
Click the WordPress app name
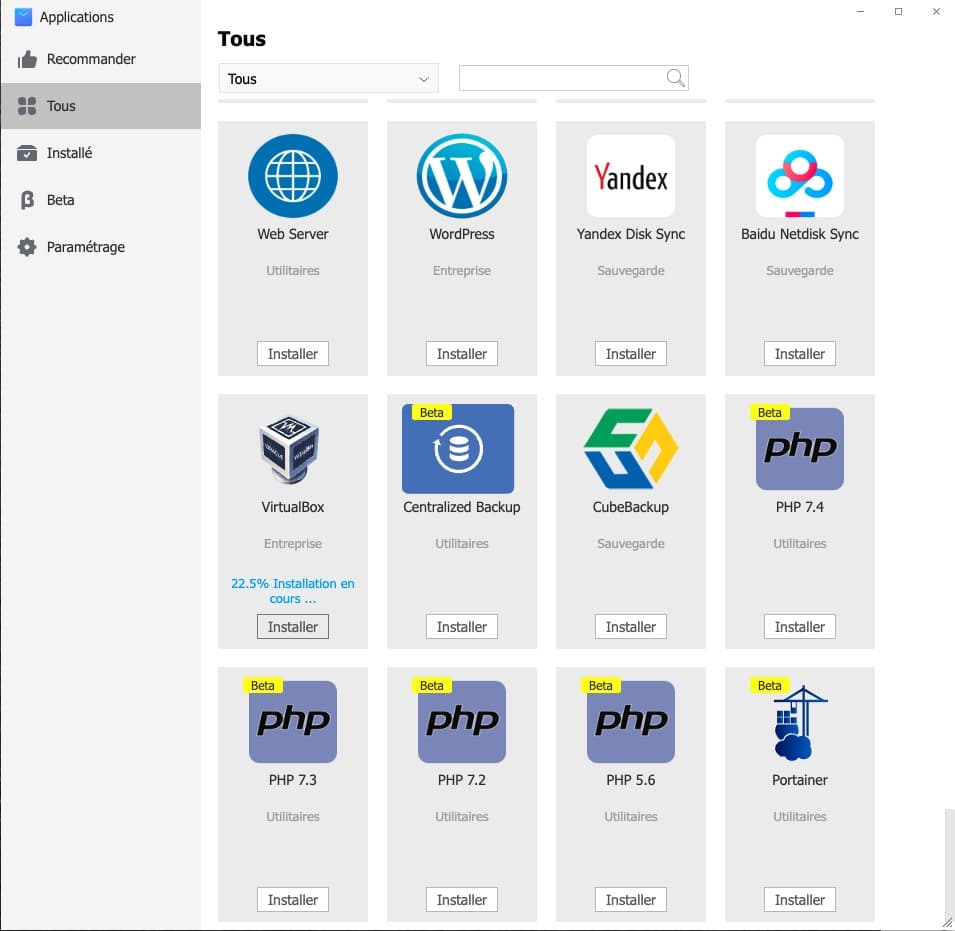462,234
